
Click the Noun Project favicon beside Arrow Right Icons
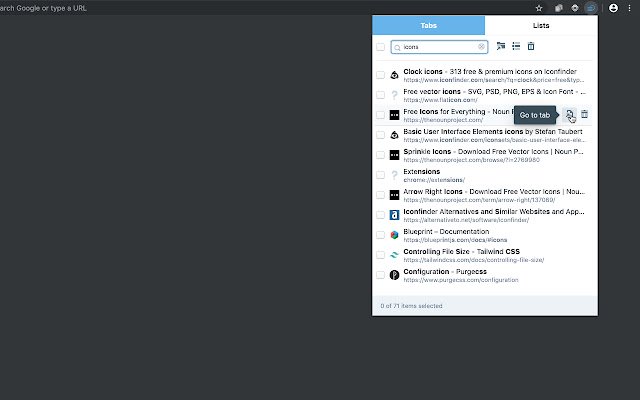pyautogui.click(x=394, y=195)
